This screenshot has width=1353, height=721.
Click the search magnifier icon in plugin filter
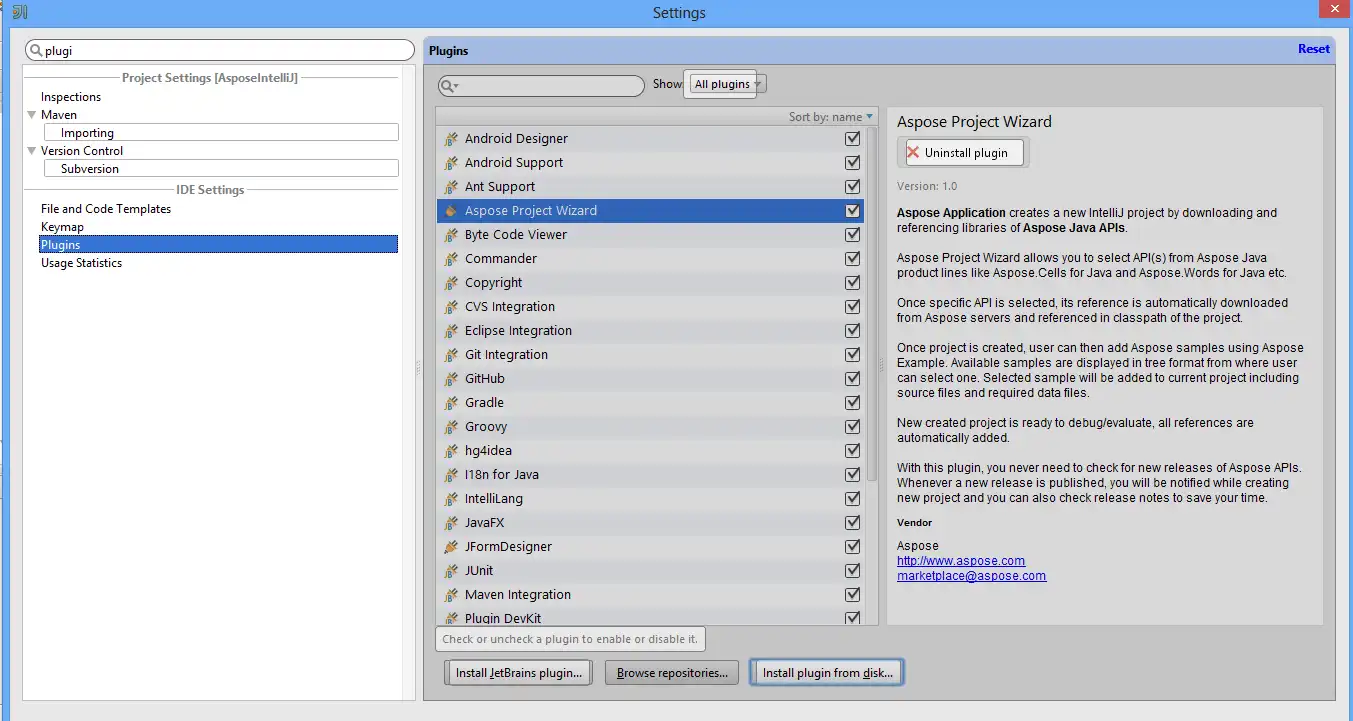click(450, 86)
